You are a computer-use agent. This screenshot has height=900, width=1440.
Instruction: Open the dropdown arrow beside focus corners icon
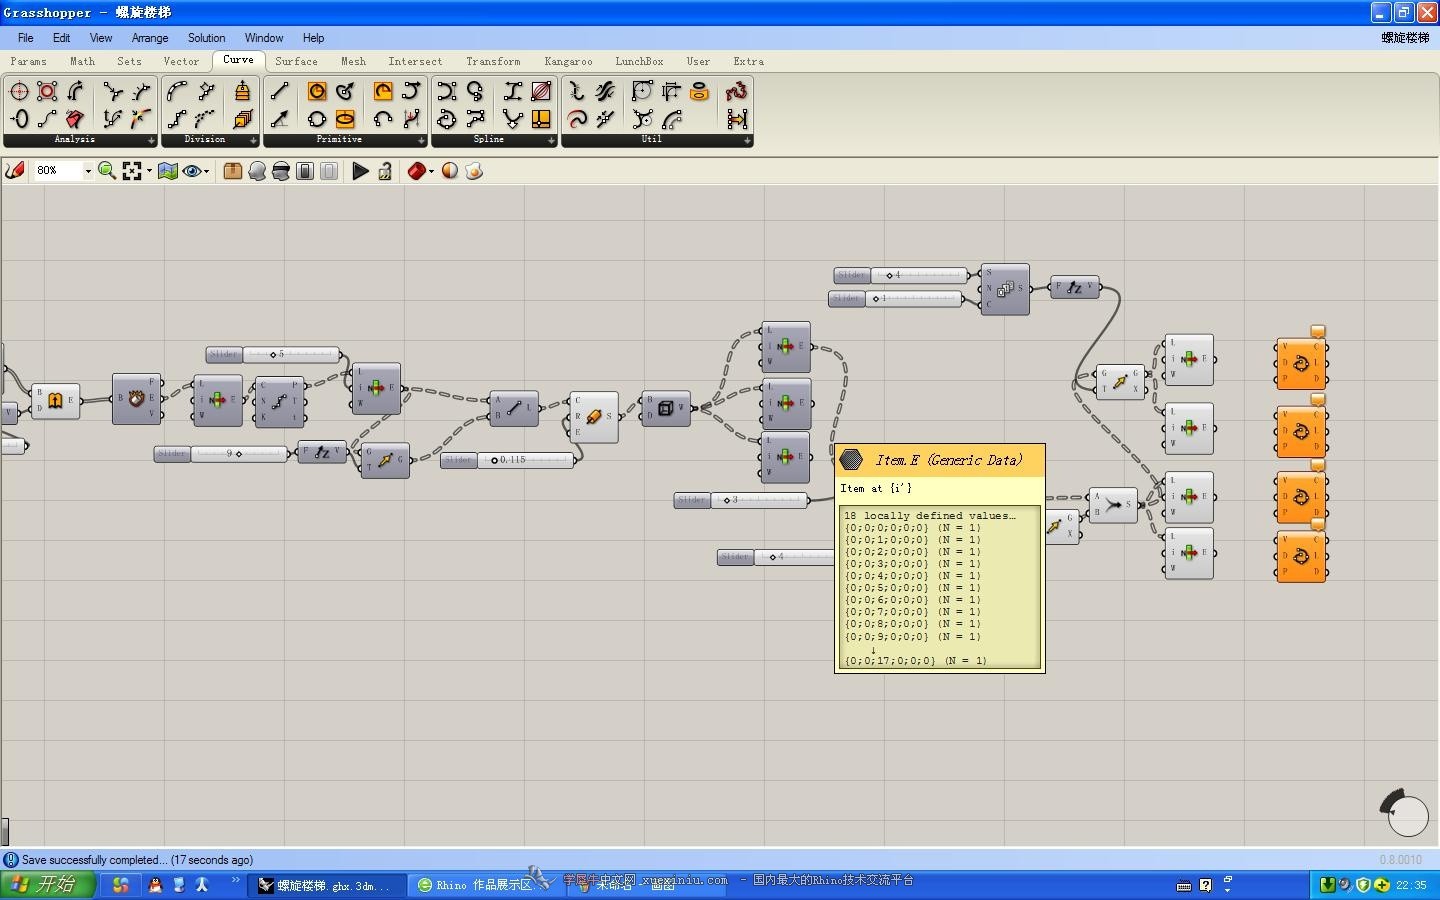149,171
